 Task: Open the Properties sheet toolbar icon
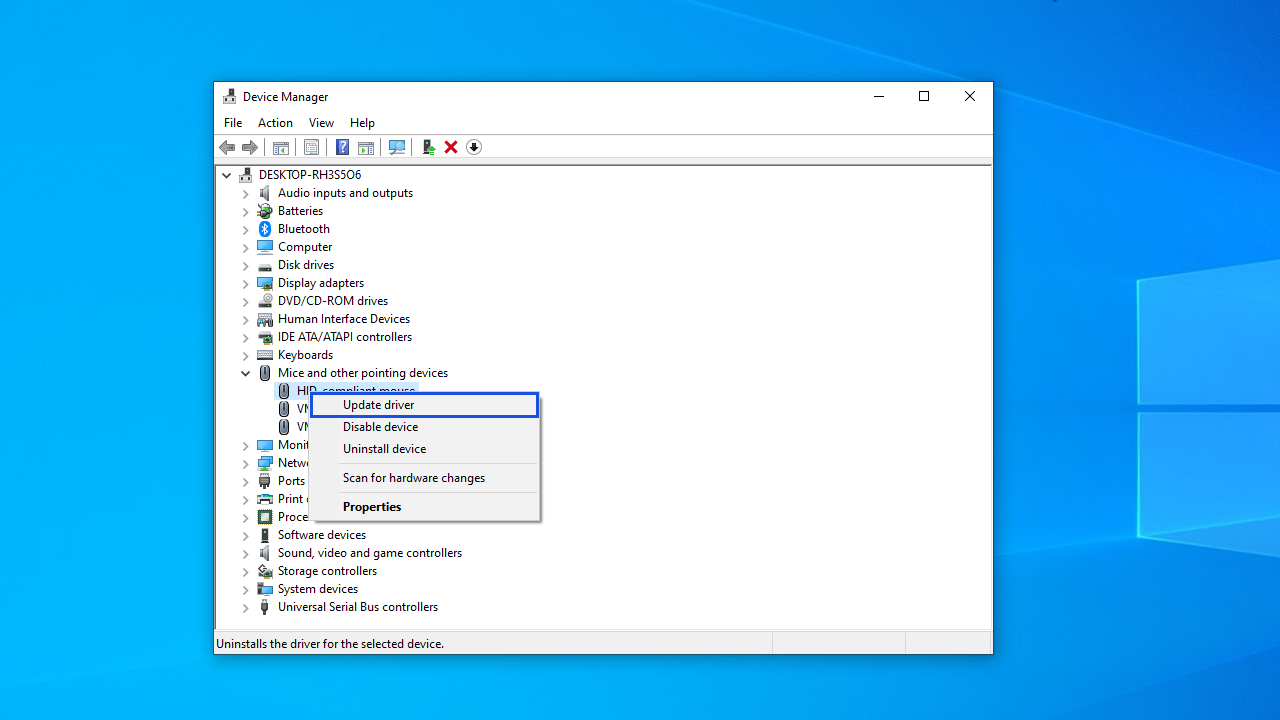click(312, 147)
